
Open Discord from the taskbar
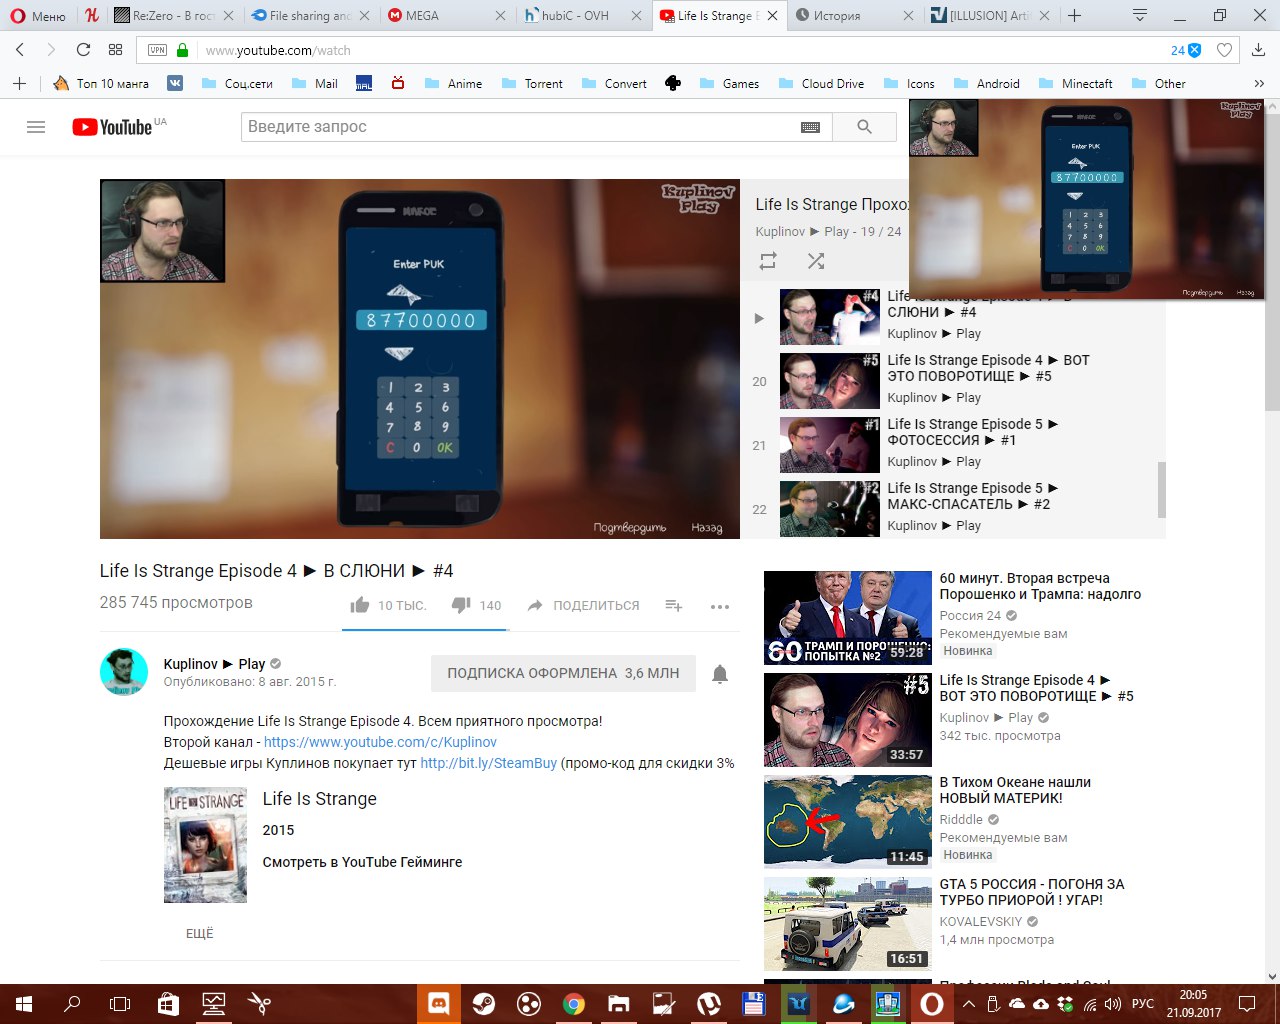pos(438,1004)
